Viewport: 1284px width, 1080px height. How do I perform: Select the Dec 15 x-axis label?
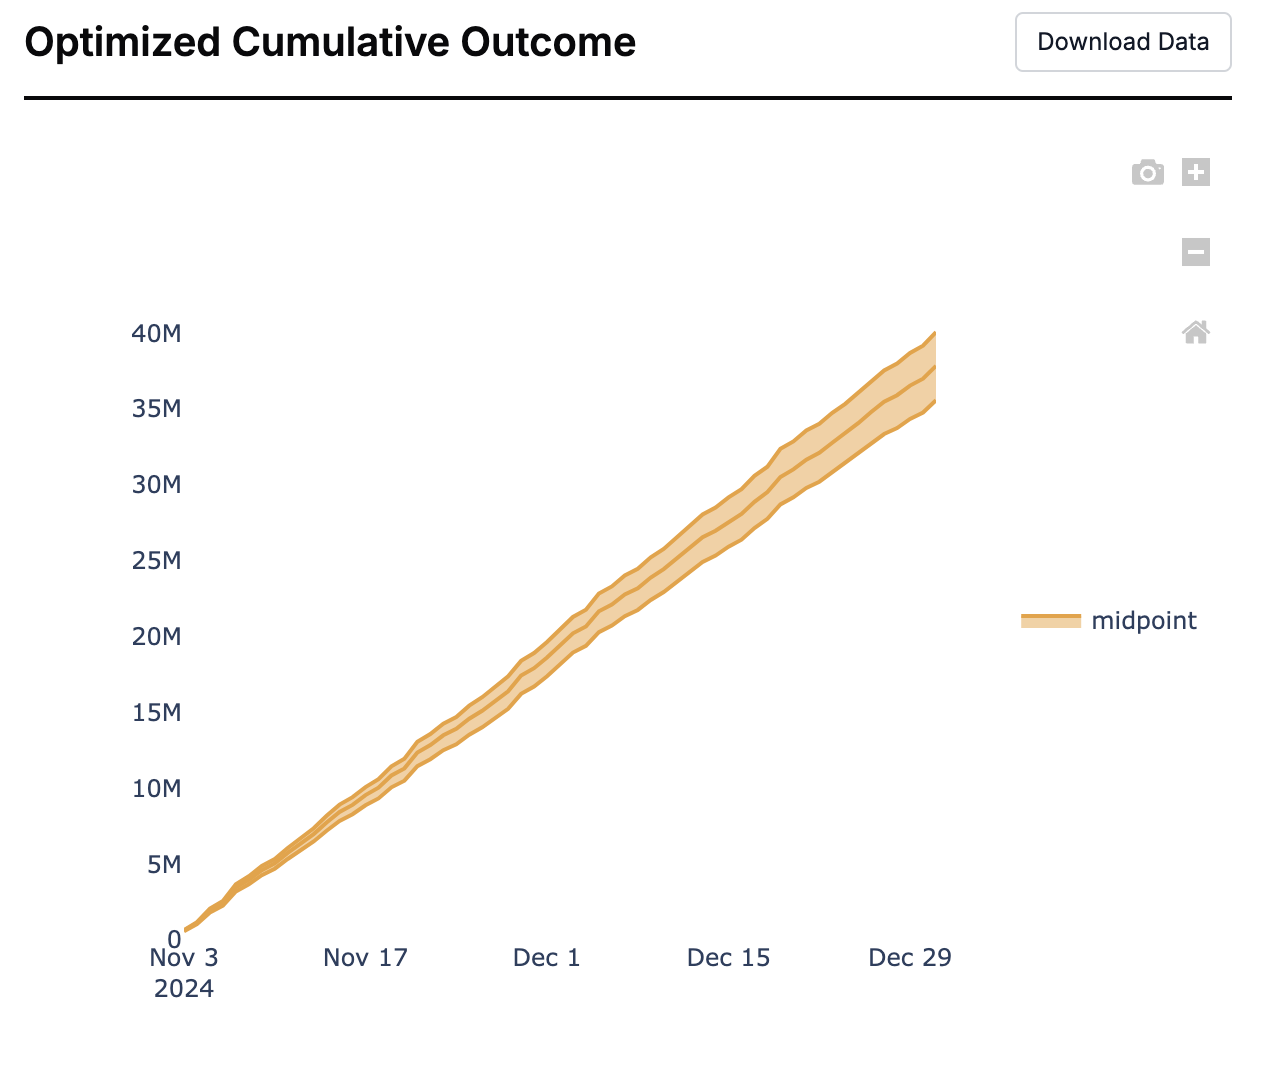pos(729,958)
